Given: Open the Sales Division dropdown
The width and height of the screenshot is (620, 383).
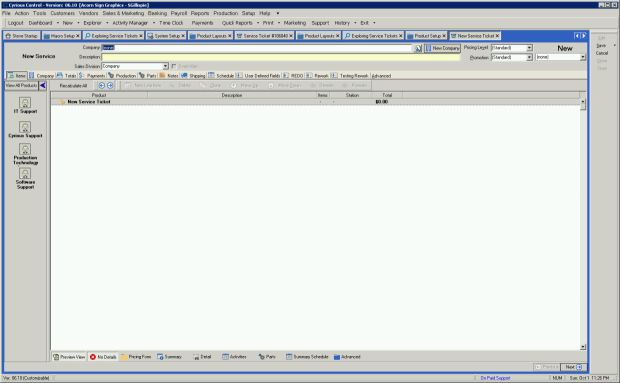Looking at the screenshot, I should pos(165,66).
